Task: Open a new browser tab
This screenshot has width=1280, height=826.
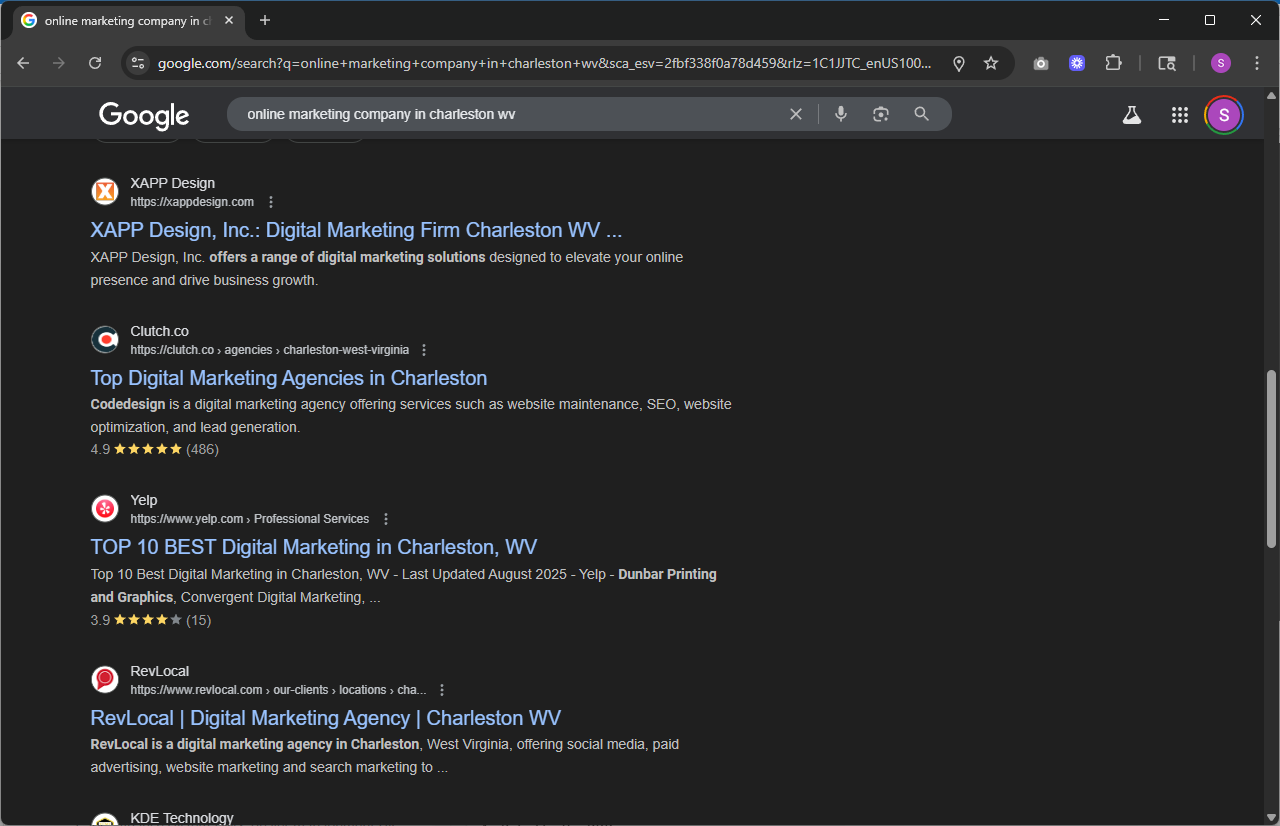Action: click(264, 20)
